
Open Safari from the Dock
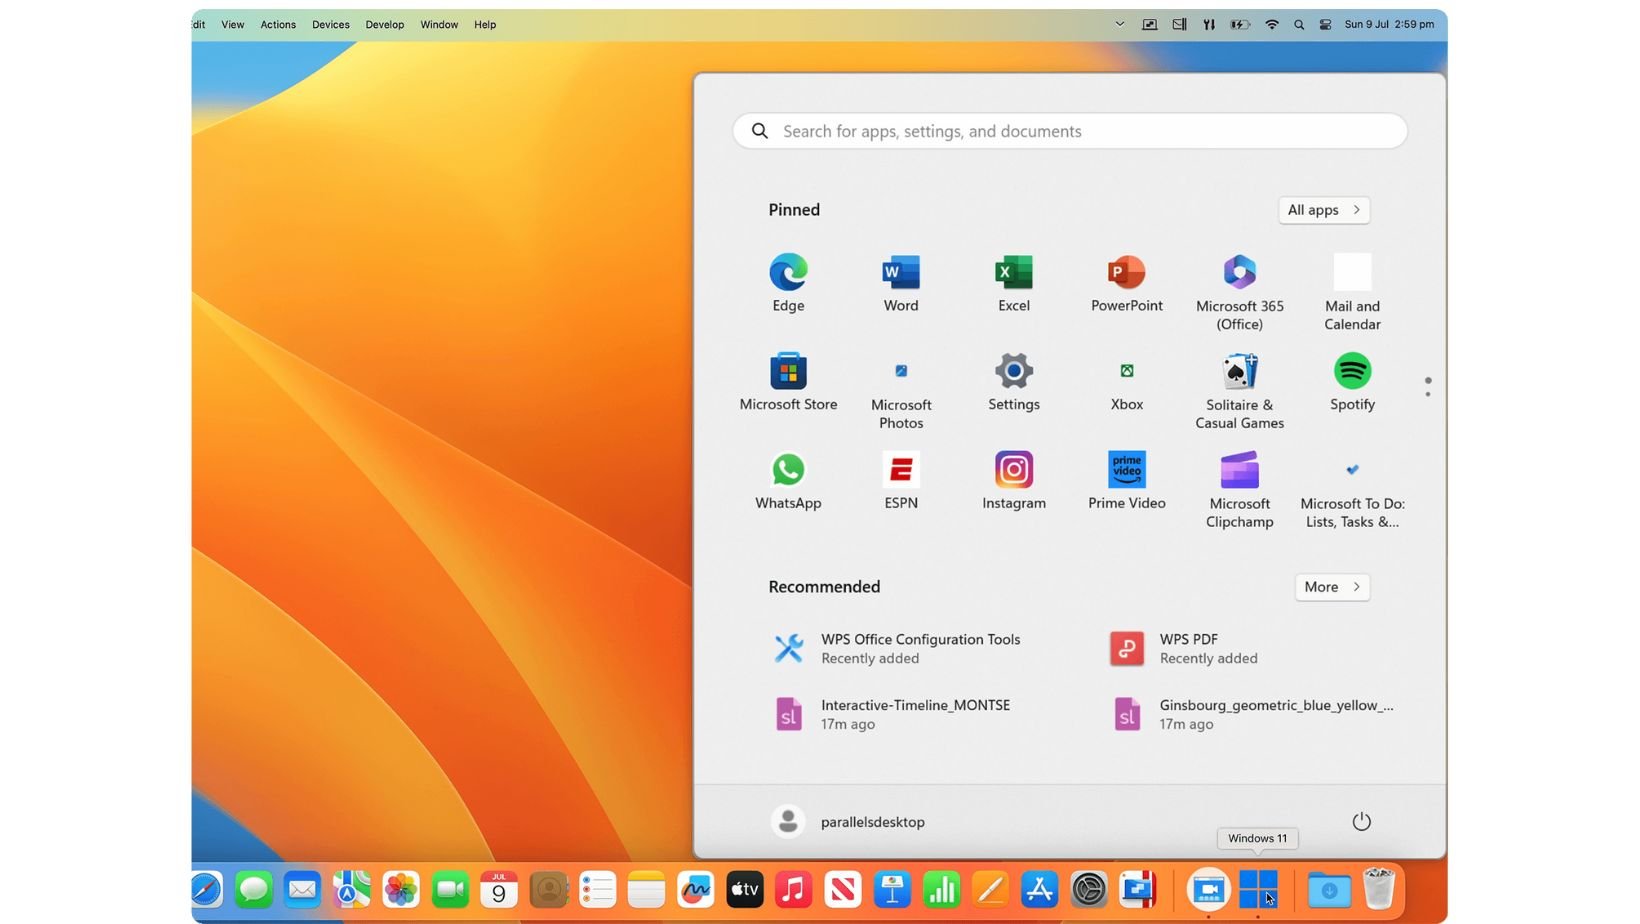[x=206, y=889]
